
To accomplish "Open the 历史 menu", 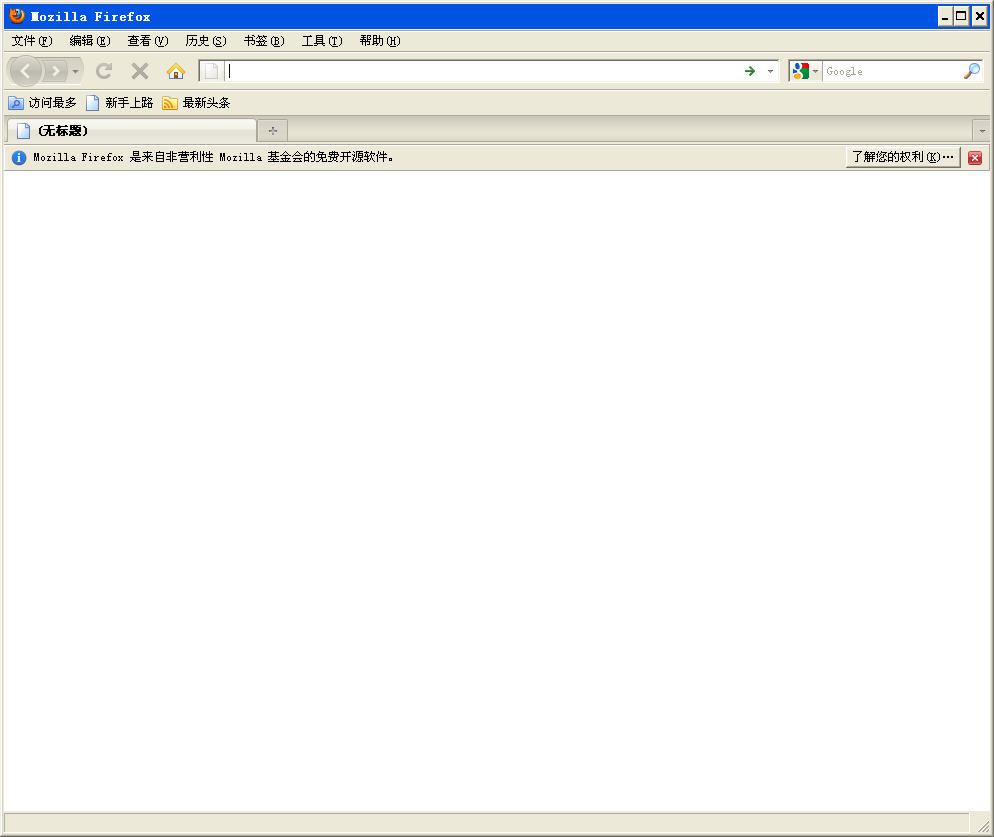I will point(205,41).
